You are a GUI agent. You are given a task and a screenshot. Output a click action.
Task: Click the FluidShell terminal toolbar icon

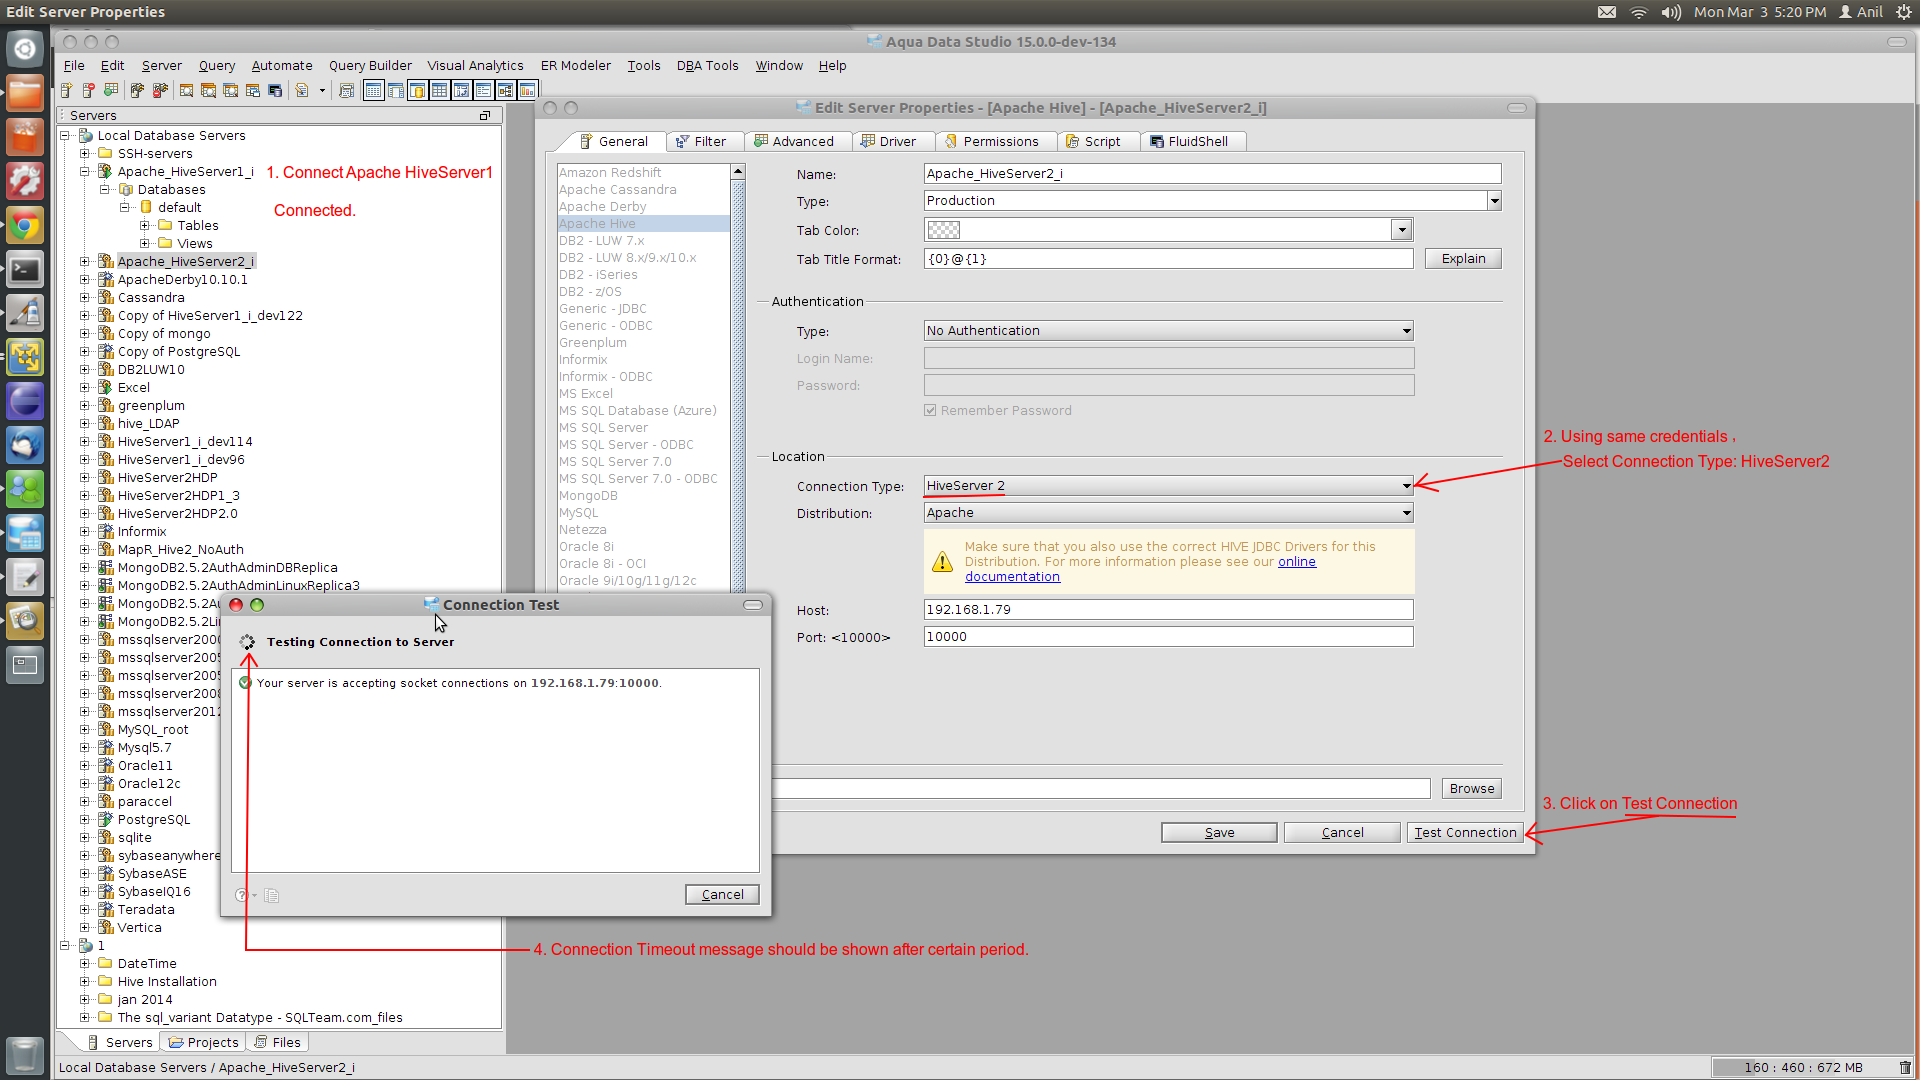coord(275,90)
